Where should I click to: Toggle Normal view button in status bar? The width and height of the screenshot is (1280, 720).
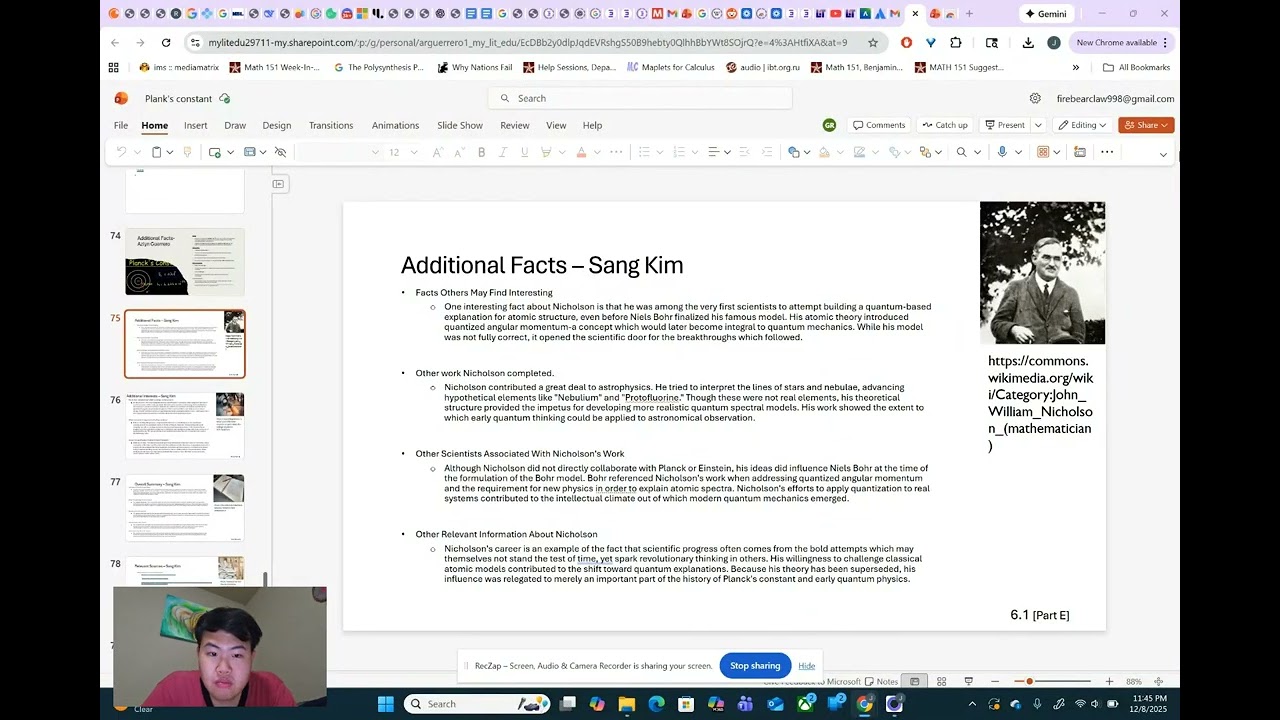click(x=915, y=681)
